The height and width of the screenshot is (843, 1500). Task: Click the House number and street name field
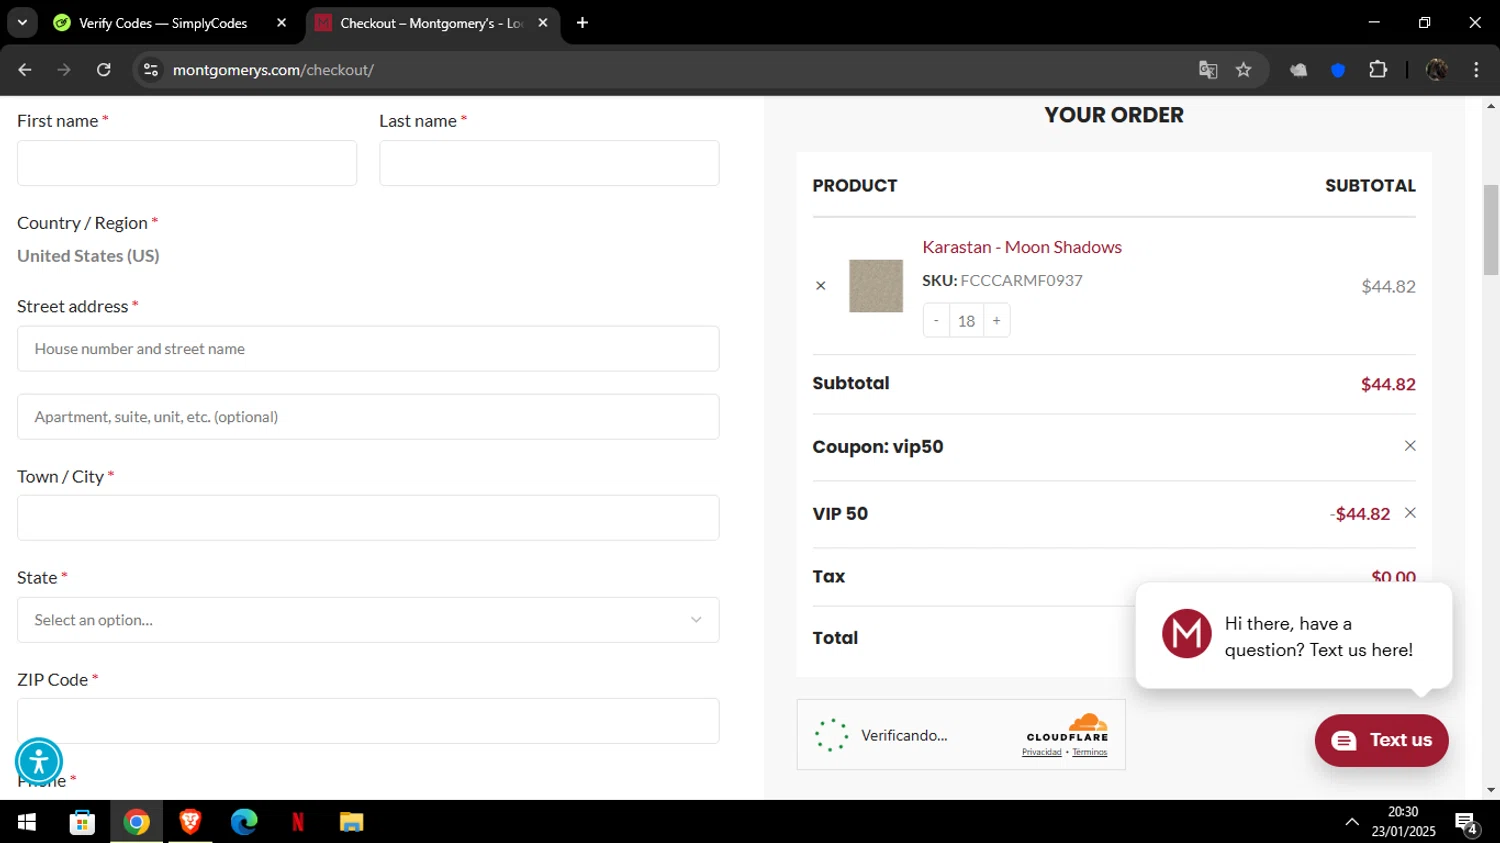pos(368,349)
